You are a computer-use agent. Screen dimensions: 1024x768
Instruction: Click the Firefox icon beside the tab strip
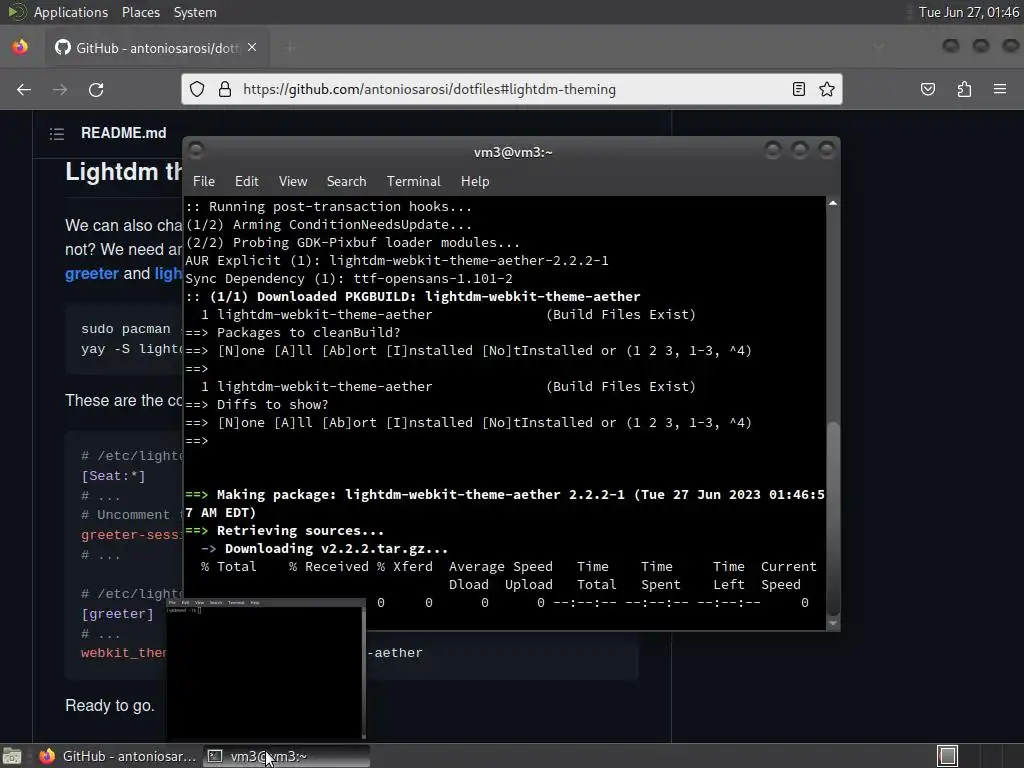(20, 47)
